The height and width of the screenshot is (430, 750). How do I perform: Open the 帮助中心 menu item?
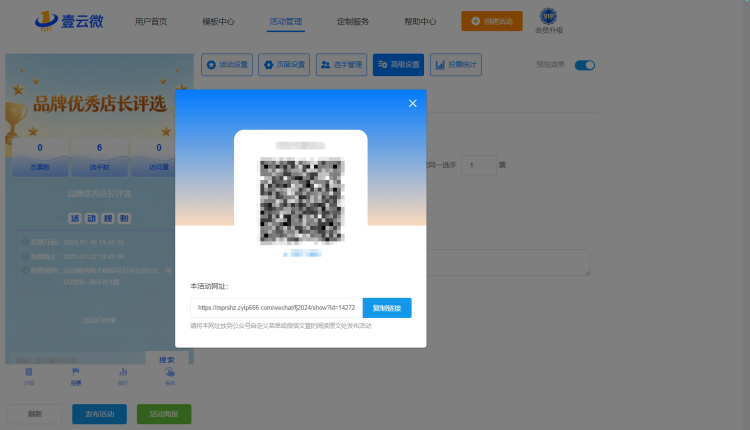420,22
